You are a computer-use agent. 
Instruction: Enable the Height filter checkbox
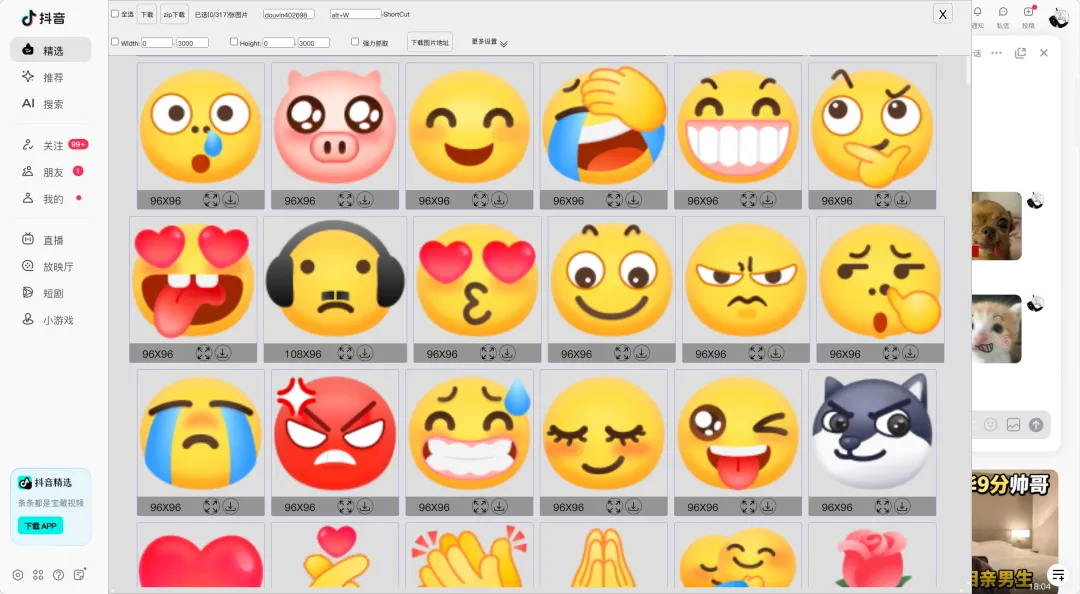point(233,42)
